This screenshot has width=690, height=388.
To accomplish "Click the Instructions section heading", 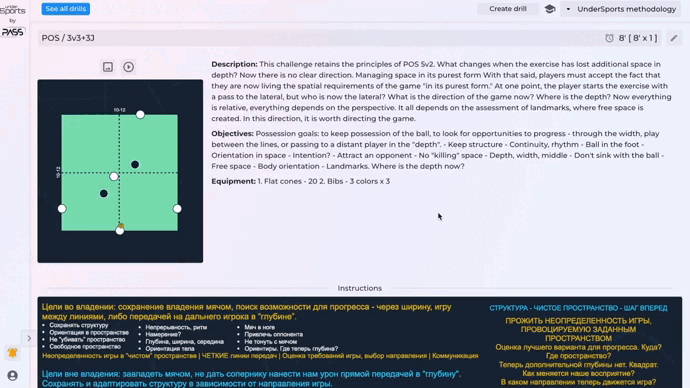I will coord(360,288).
